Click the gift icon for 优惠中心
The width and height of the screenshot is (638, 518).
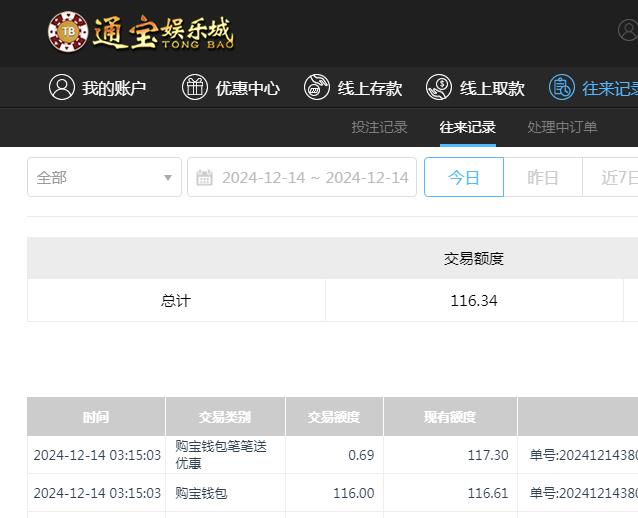pos(195,87)
